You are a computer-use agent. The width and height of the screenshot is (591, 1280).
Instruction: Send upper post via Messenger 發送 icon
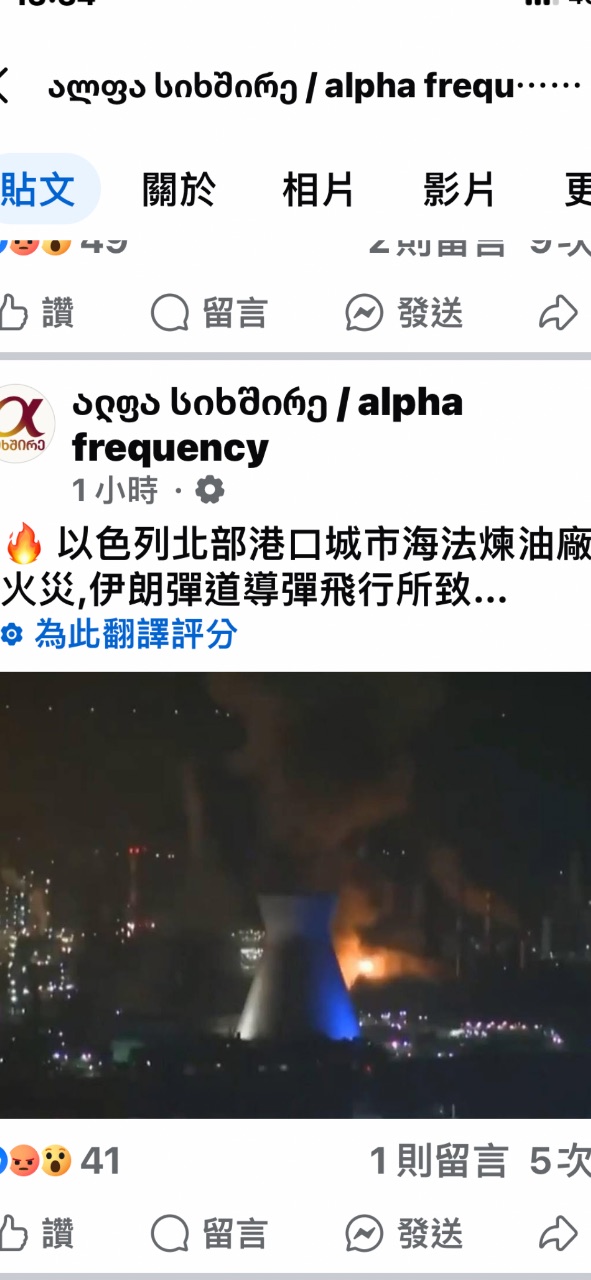(404, 313)
